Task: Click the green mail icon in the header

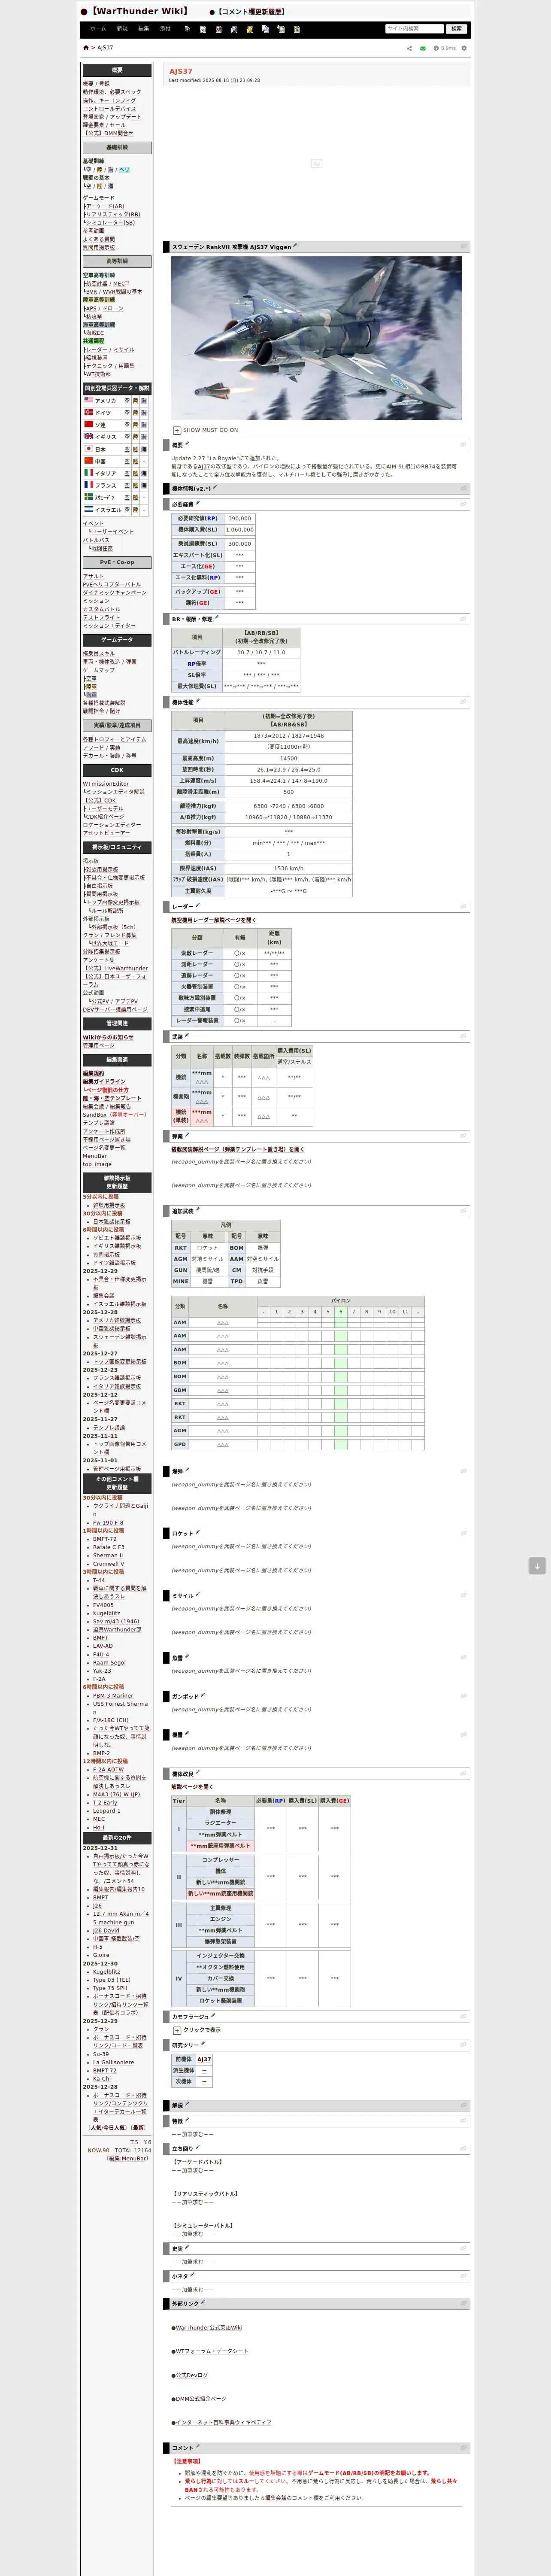Action: click(x=423, y=48)
